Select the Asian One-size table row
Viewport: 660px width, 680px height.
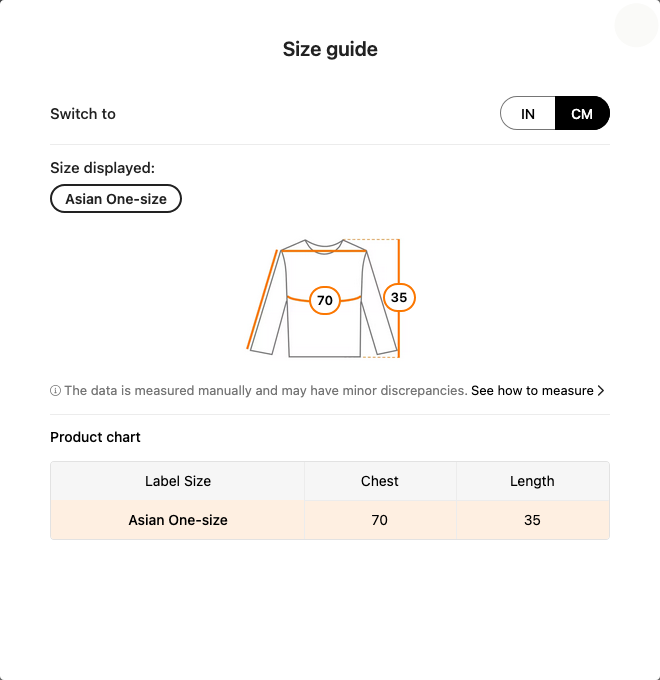(330, 520)
